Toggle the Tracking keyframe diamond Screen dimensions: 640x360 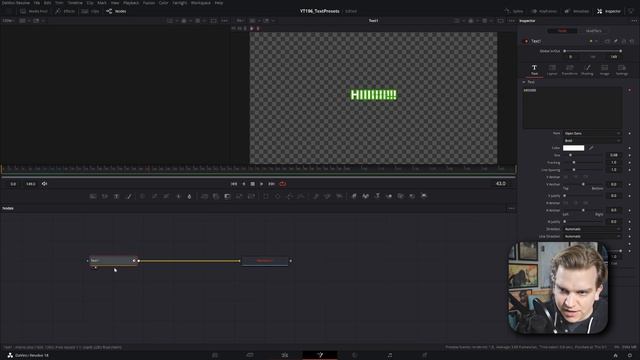click(629, 162)
